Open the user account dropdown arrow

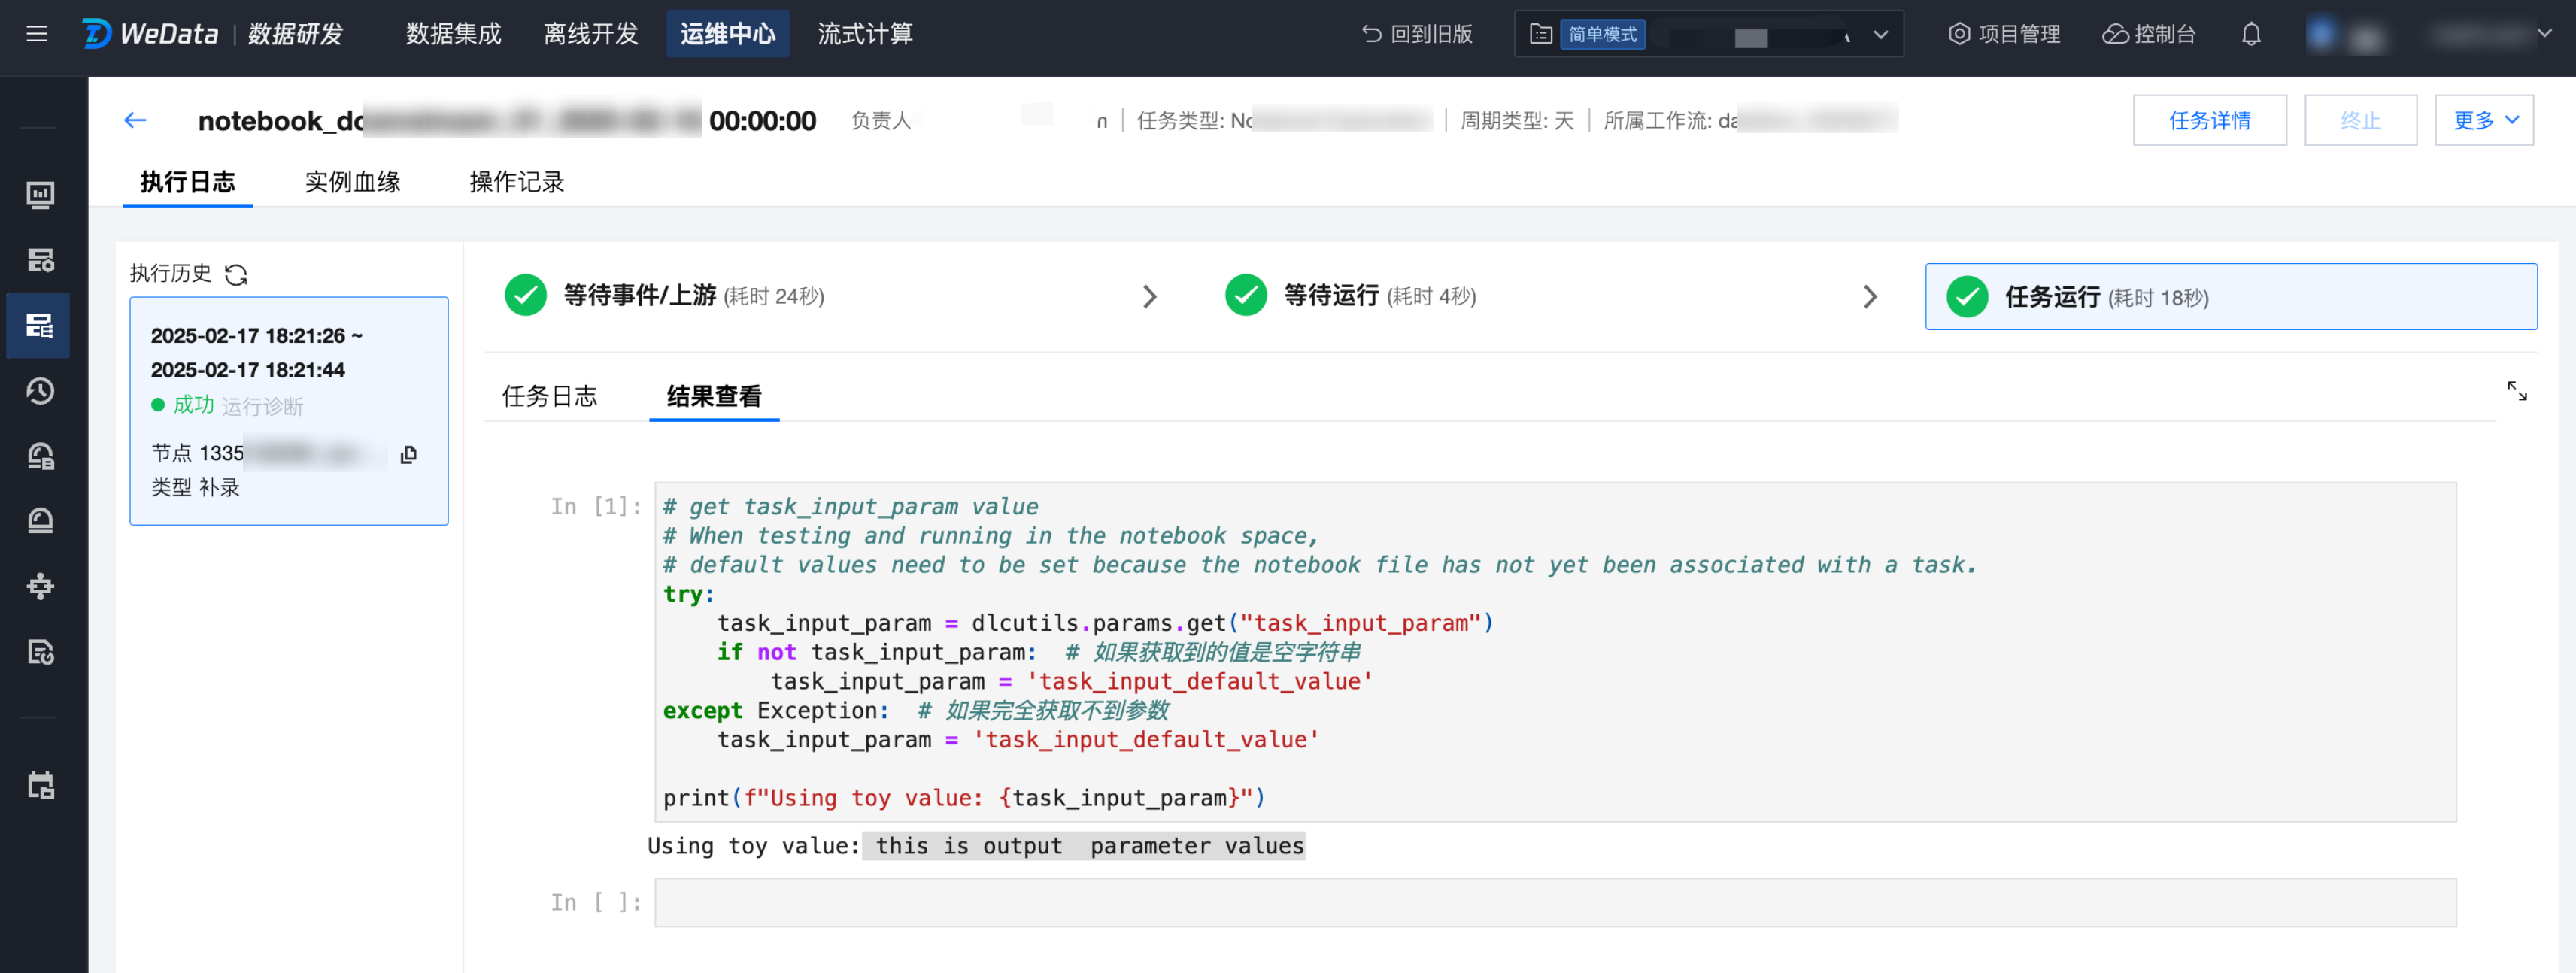(2544, 34)
